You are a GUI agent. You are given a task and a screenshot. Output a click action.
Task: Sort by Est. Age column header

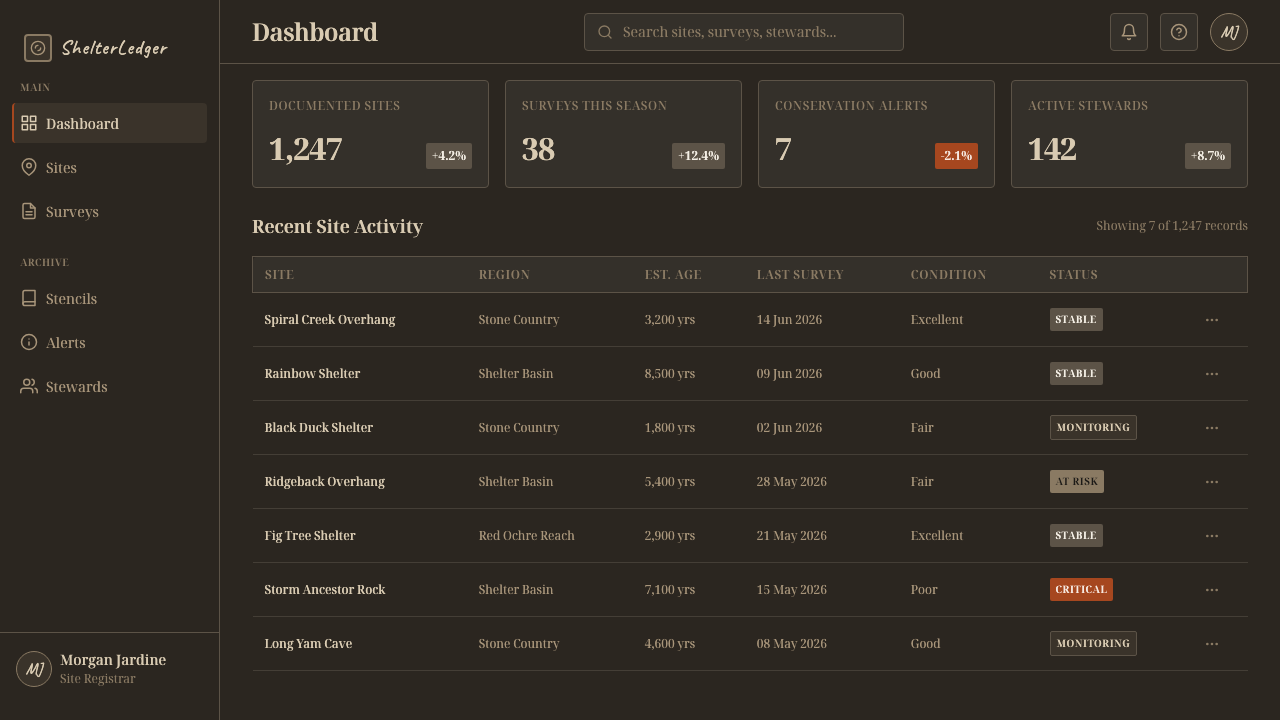point(673,275)
